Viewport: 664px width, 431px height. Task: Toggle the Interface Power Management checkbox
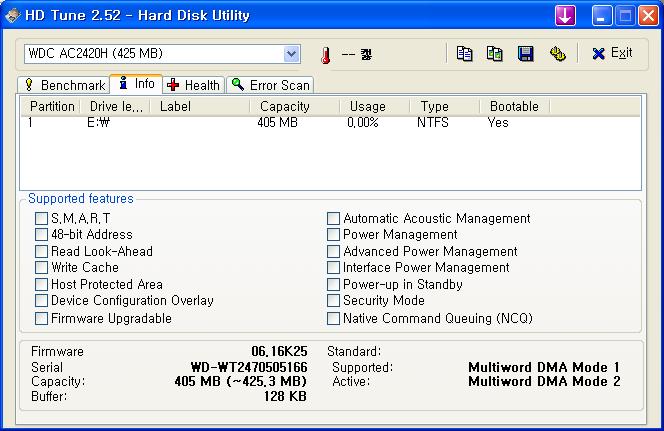pyautogui.click(x=333, y=268)
